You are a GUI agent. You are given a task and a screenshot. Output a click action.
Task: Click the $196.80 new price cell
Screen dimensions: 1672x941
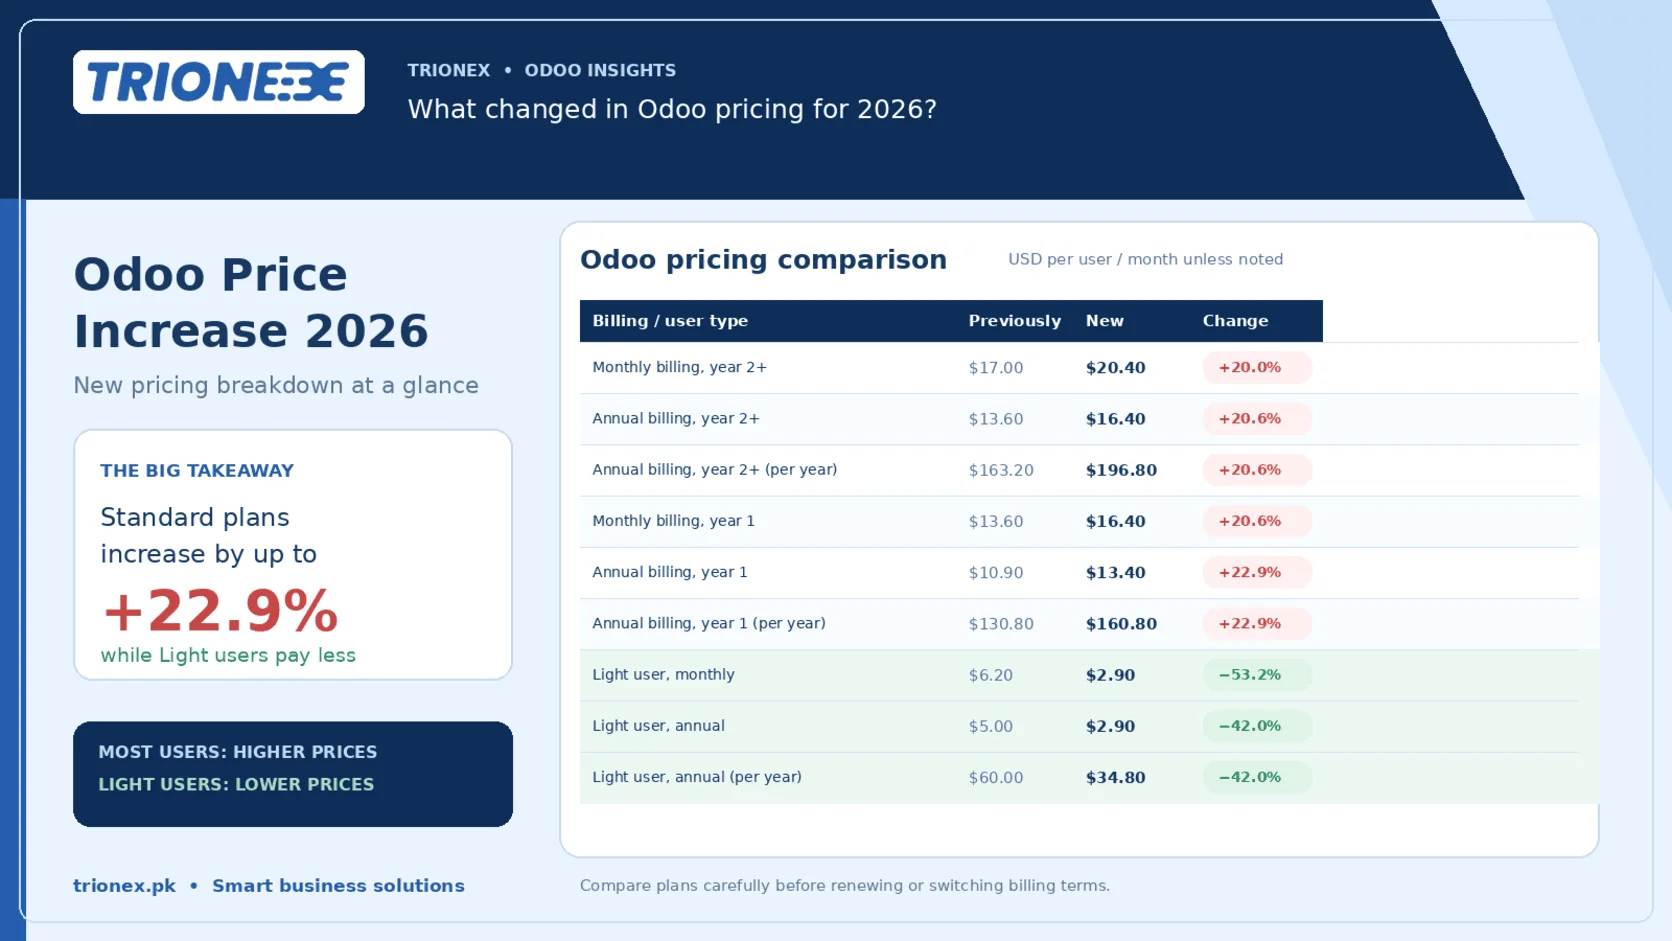click(x=1121, y=470)
